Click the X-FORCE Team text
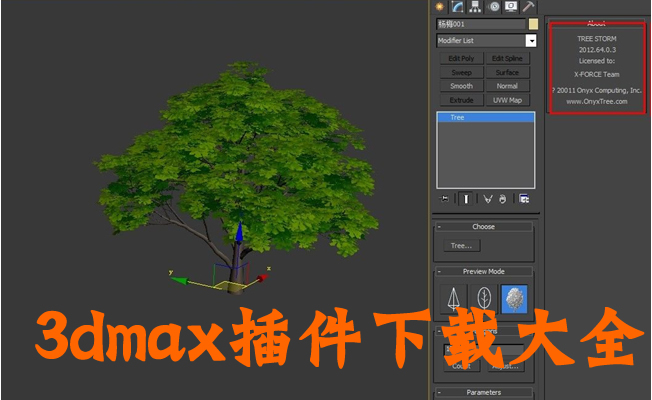 click(x=597, y=74)
